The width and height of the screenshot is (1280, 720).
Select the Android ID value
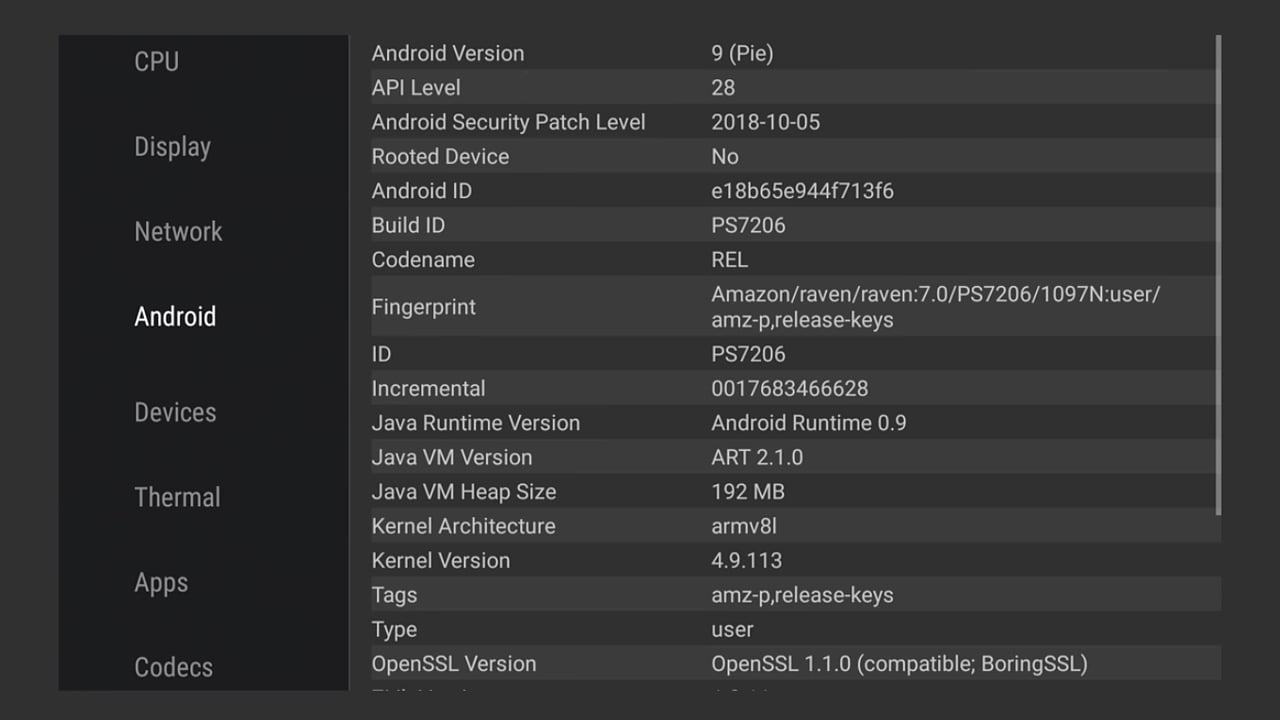pyautogui.click(x=802, y=191)
